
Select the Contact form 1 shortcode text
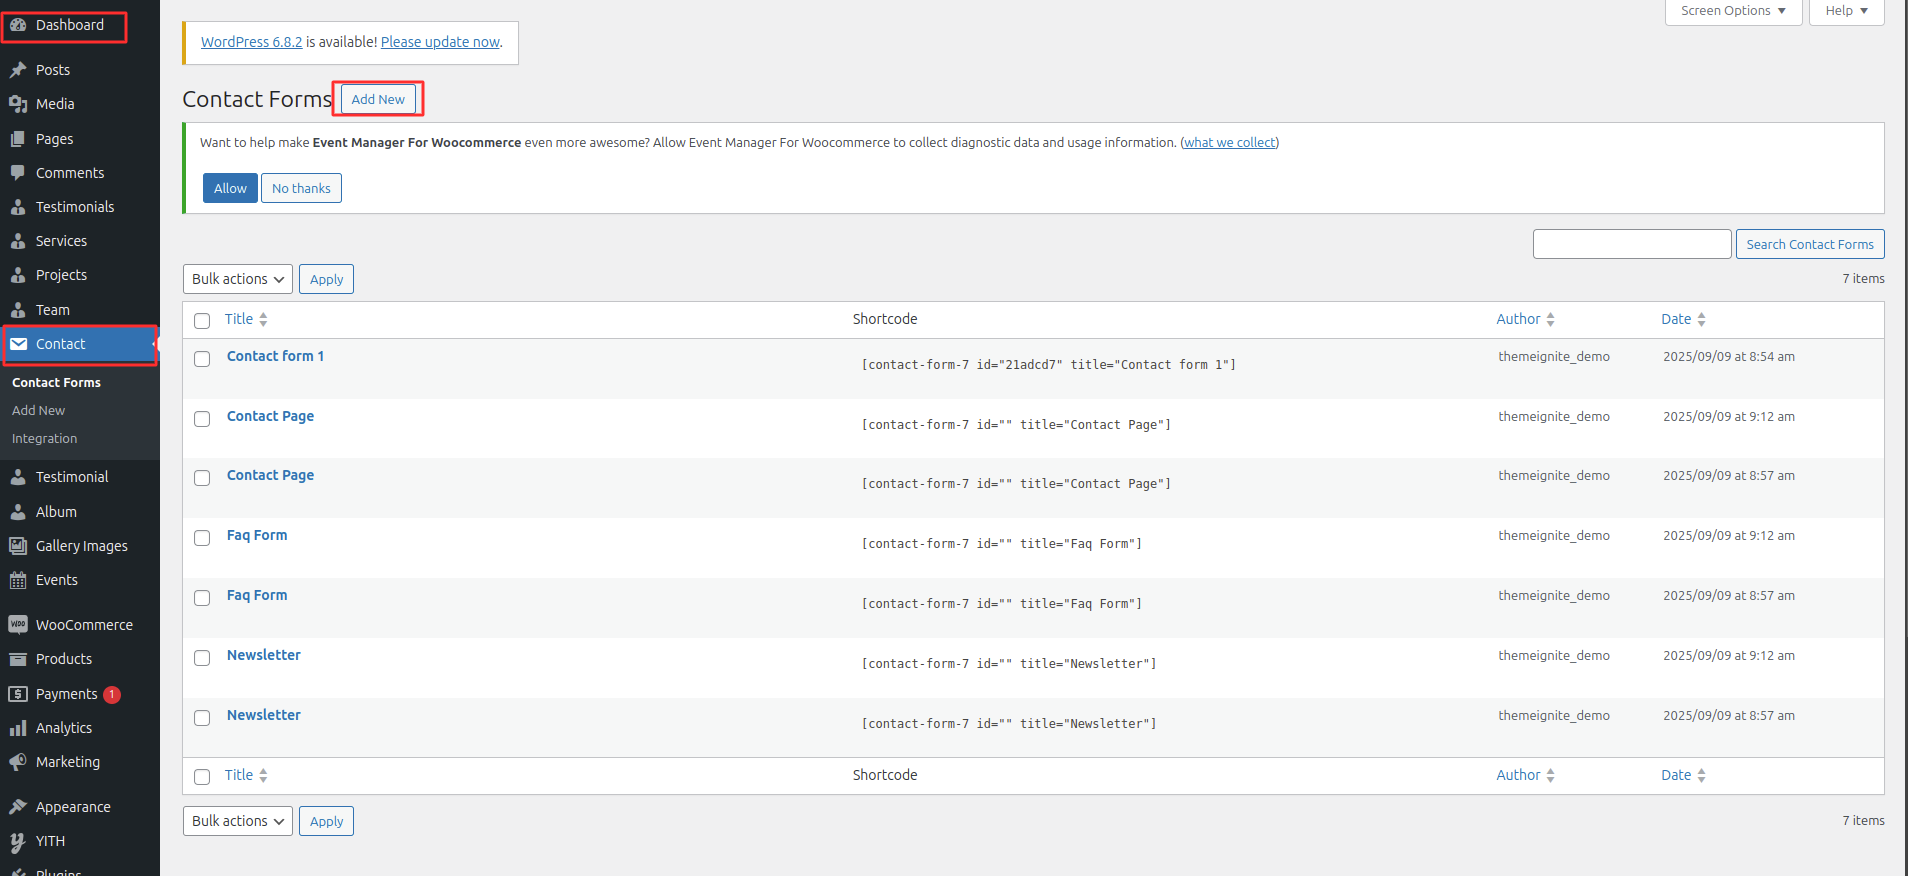pos(1049,365)
